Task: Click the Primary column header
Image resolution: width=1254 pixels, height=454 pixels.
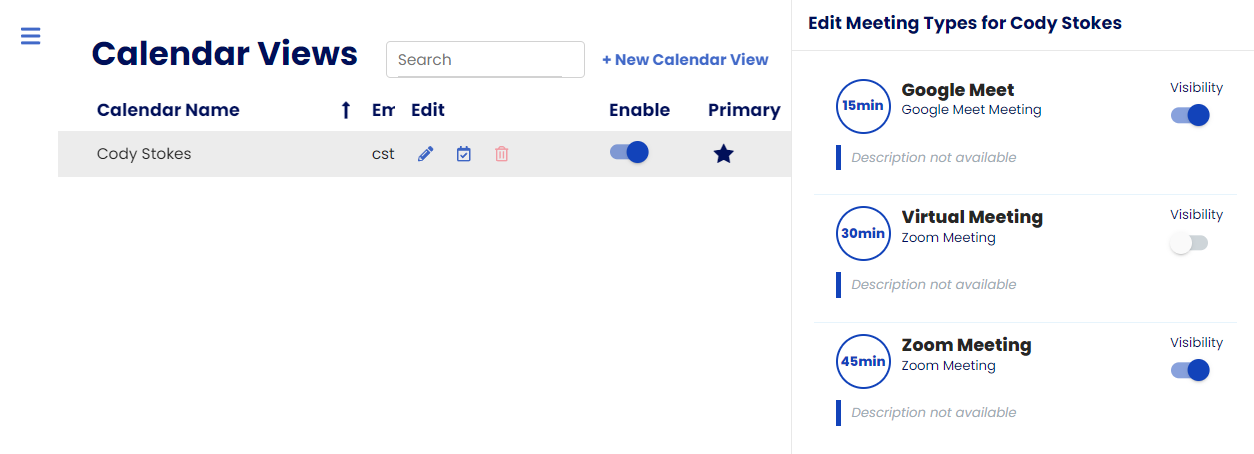Action: pos(744,110)
